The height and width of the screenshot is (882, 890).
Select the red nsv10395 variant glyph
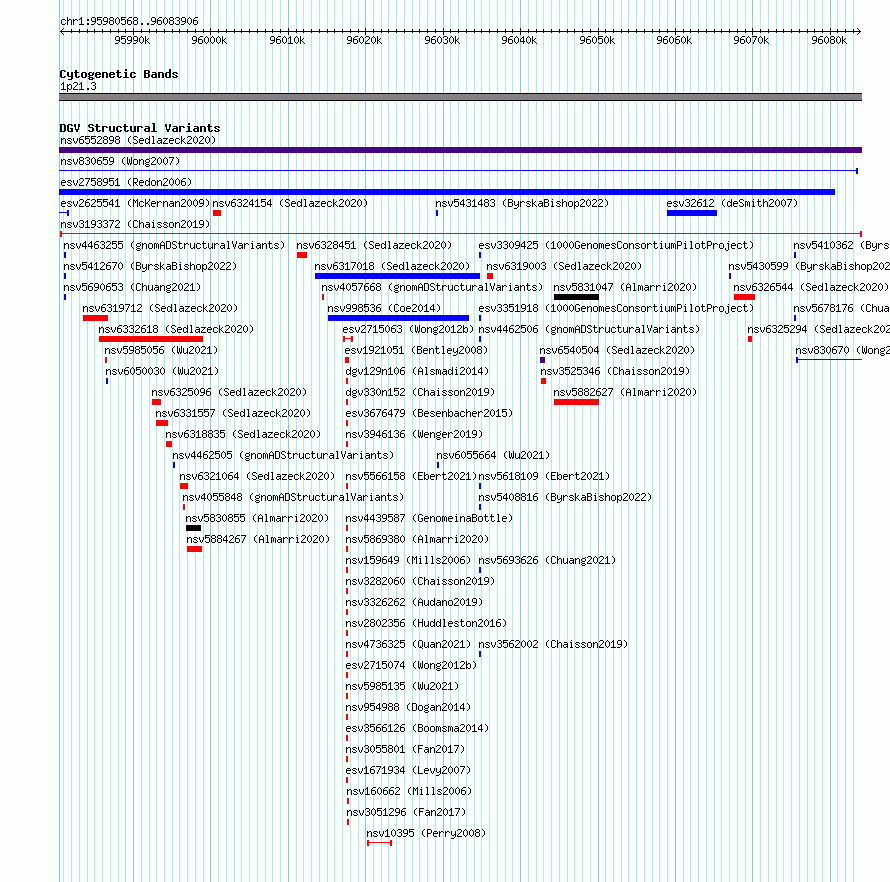point(379,843)
